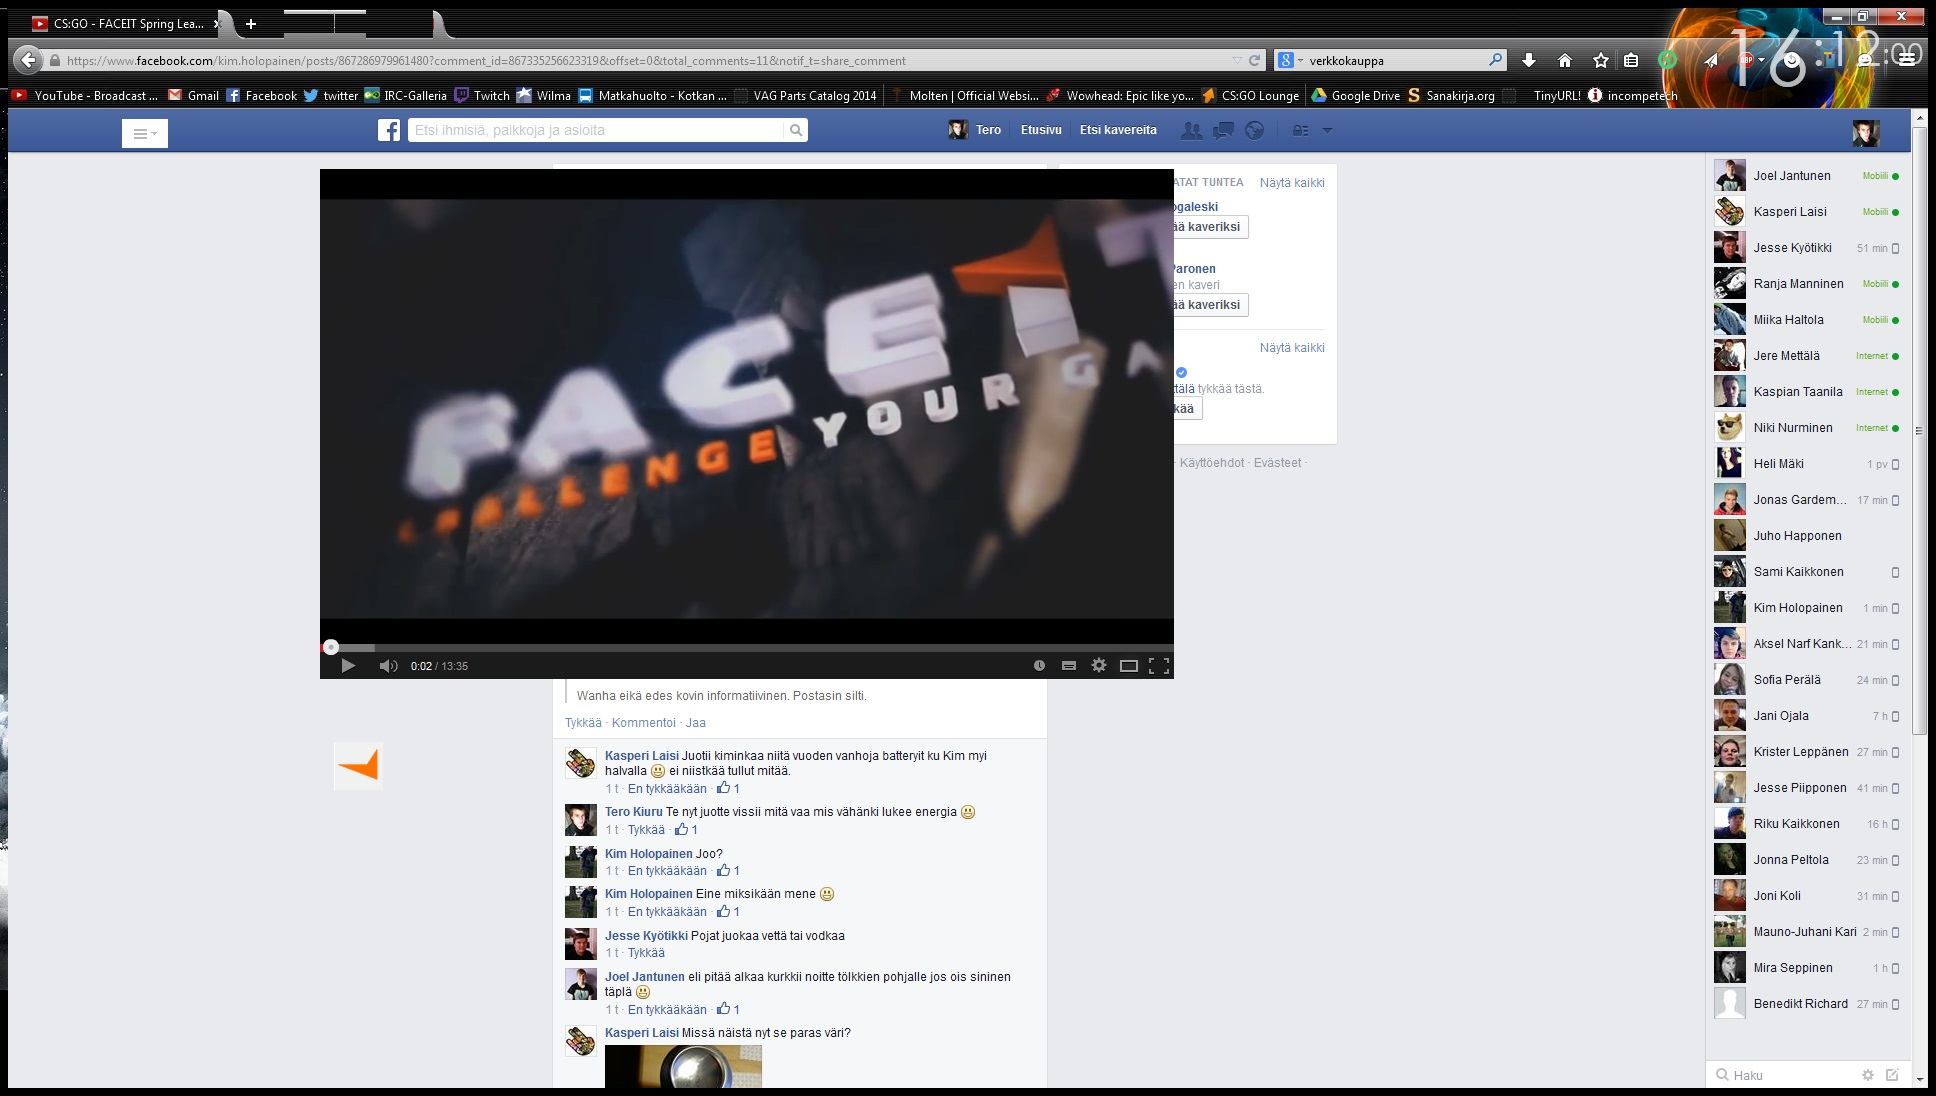Mute the video with the speaker icon
This screenshot has height=1096, width=1936.
tap(389, 666)
